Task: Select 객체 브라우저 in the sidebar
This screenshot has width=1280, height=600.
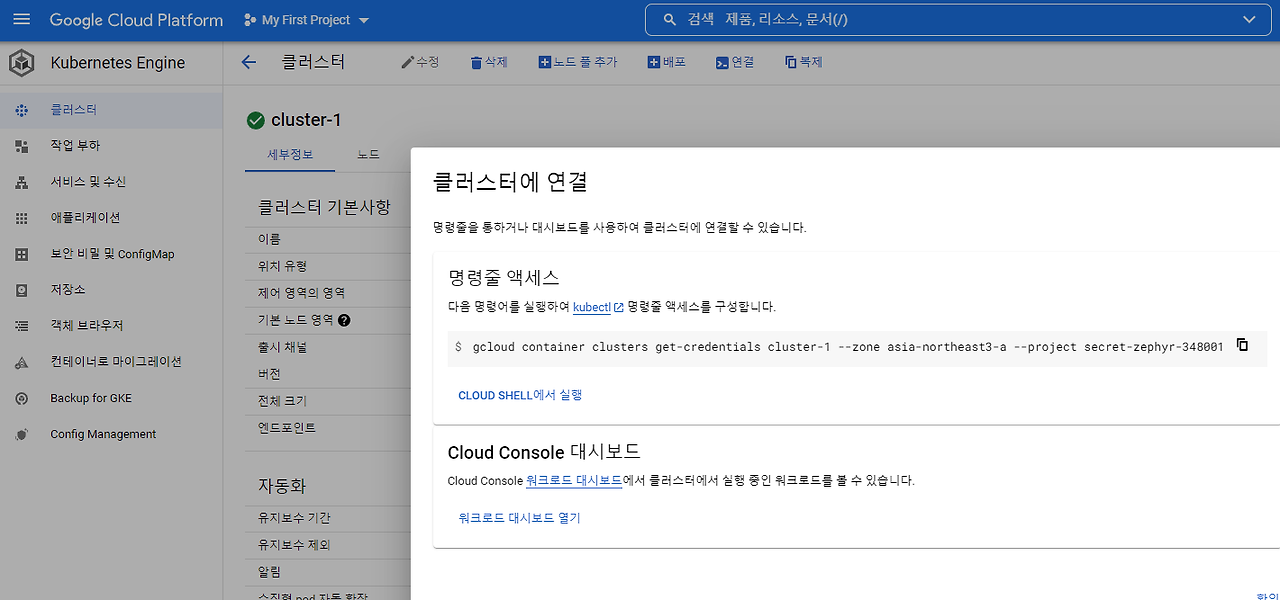Action: point(111,326)
